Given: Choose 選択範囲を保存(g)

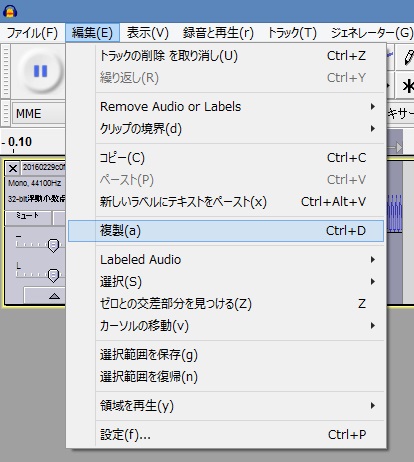Looking at the screenshot, I should pos(226,355).
